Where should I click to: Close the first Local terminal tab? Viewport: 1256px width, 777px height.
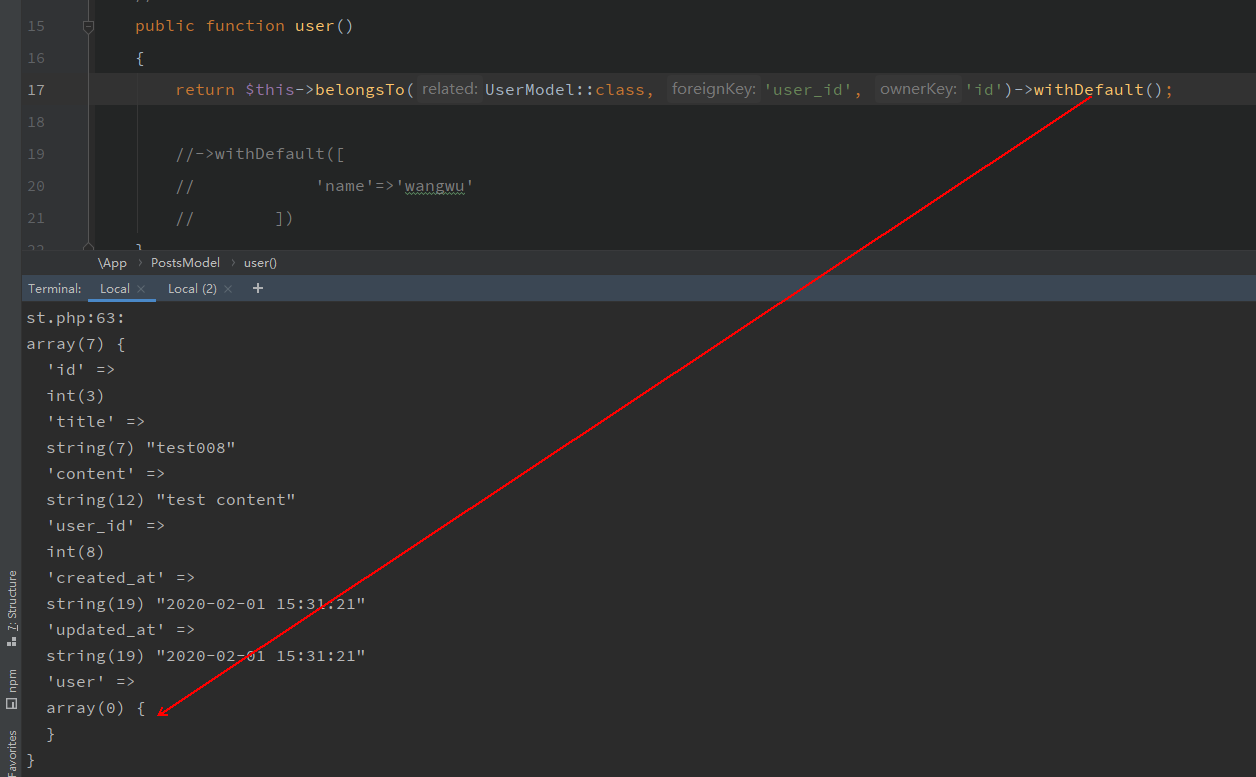click(x=142, y=289)
